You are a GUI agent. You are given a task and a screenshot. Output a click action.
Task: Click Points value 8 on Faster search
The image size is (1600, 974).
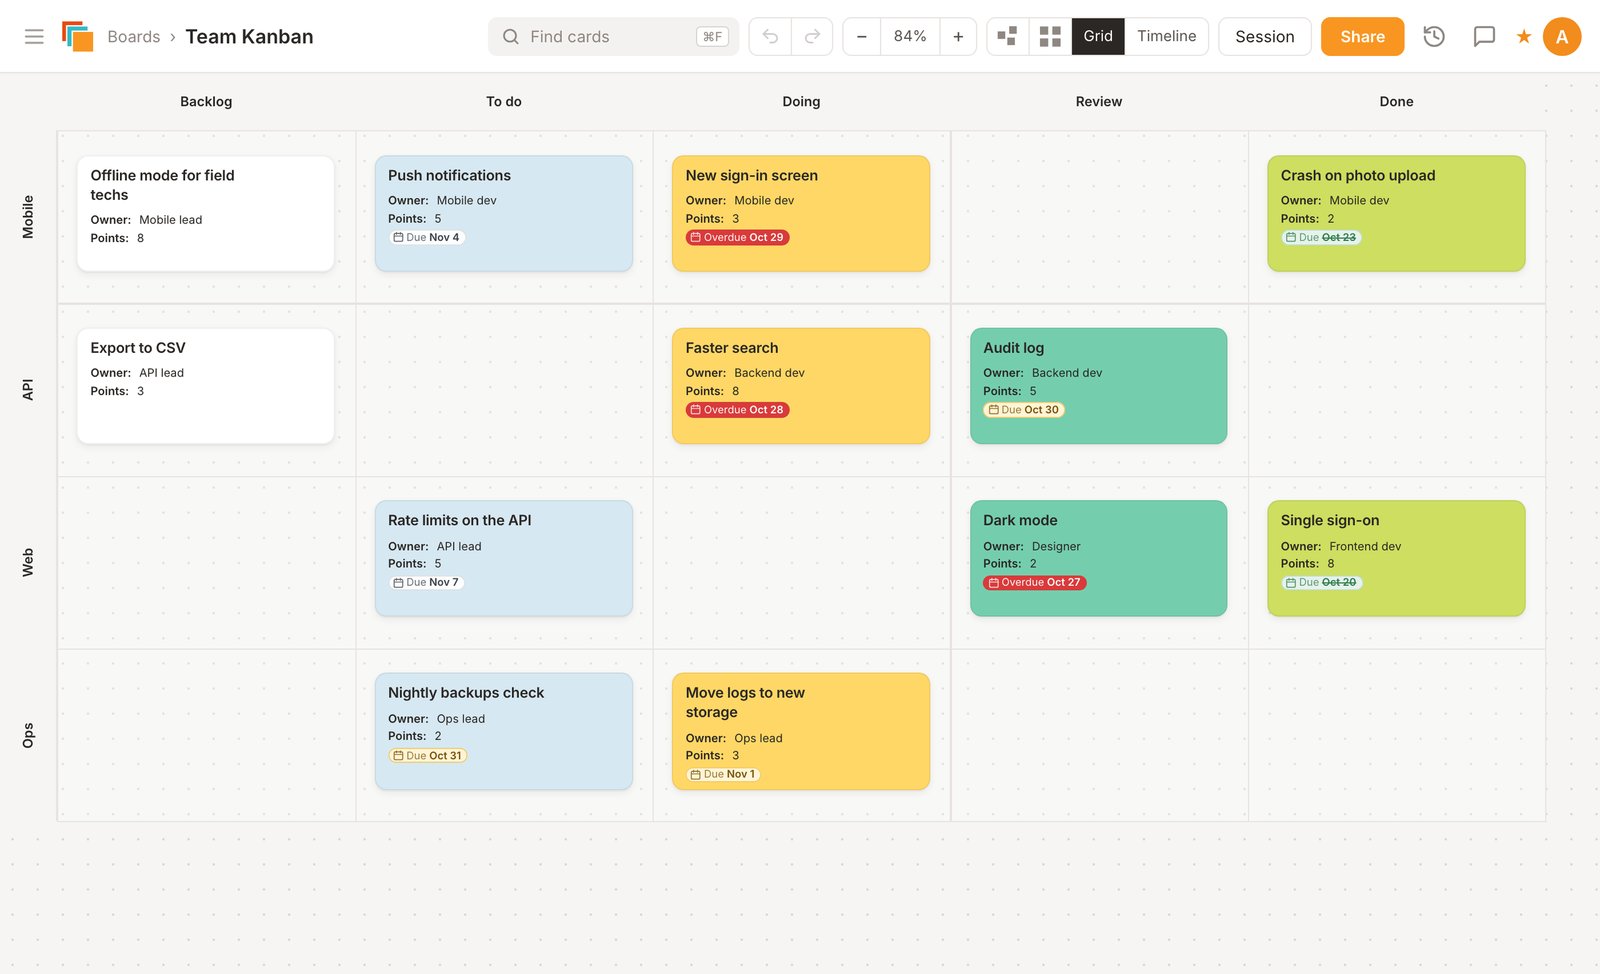pyautogui.click(x=736, y=392)
